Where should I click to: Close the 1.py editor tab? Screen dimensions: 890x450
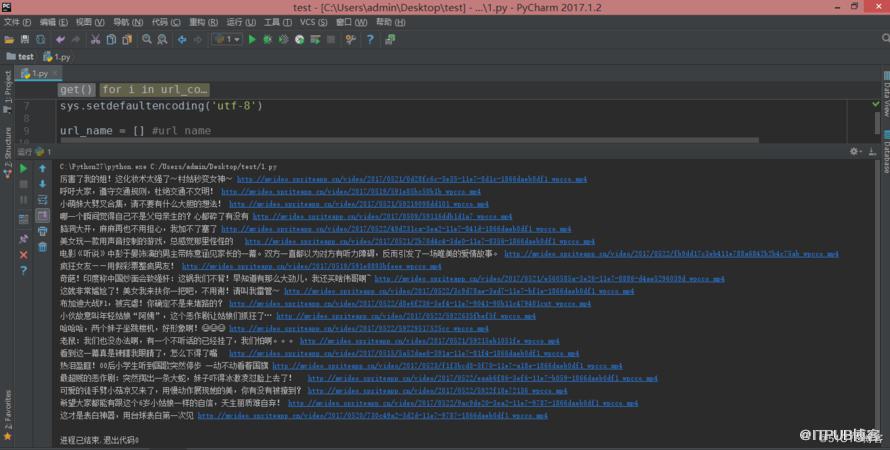tap(55, 74)
